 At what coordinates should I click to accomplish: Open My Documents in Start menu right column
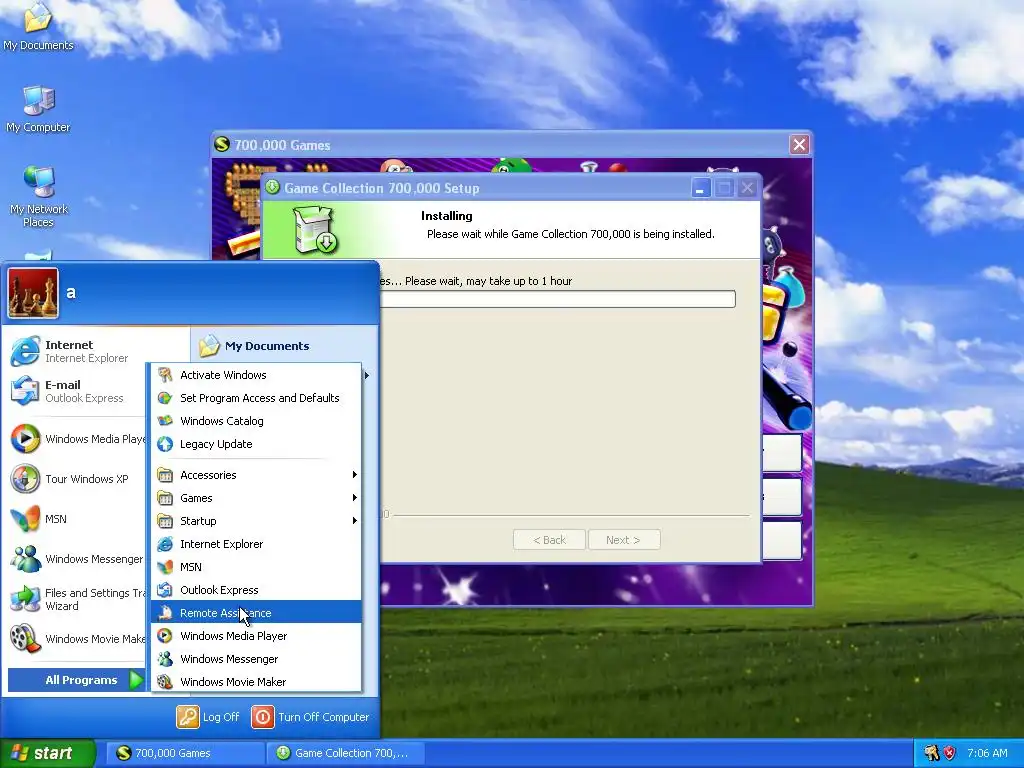click(x=255, y=346)
